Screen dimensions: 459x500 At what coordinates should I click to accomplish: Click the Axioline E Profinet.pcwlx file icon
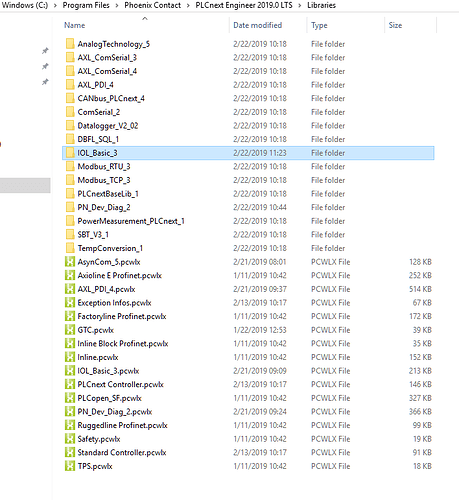point(70,275)
